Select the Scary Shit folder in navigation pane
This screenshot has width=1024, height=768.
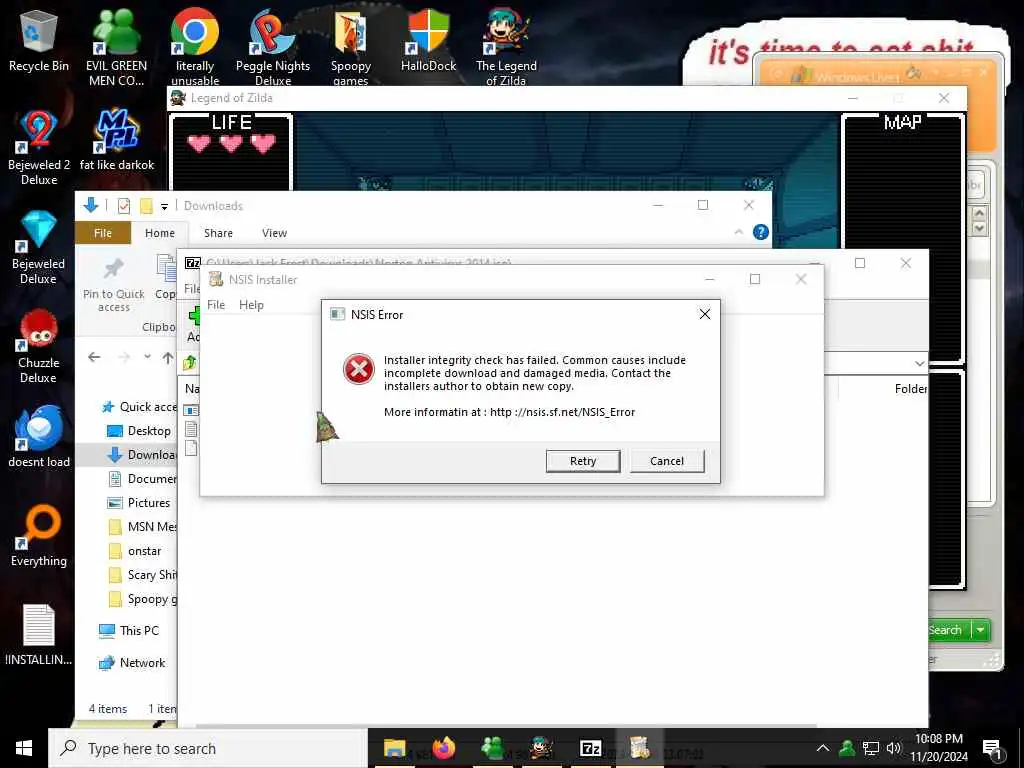(142, 575)
